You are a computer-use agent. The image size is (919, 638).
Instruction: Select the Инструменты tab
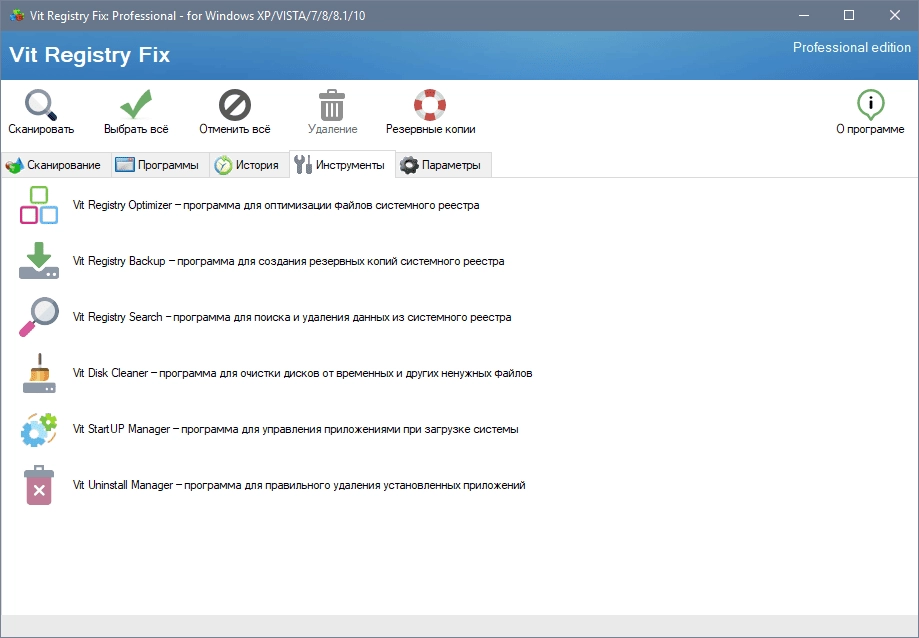(x=341, y=165)
